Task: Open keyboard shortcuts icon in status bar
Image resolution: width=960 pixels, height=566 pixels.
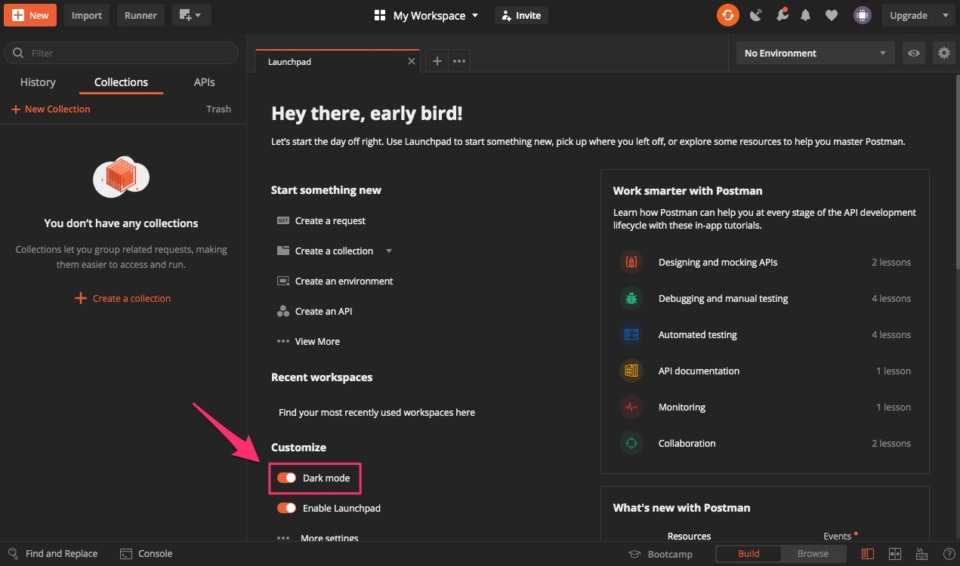Action: [x=921, y=554]
